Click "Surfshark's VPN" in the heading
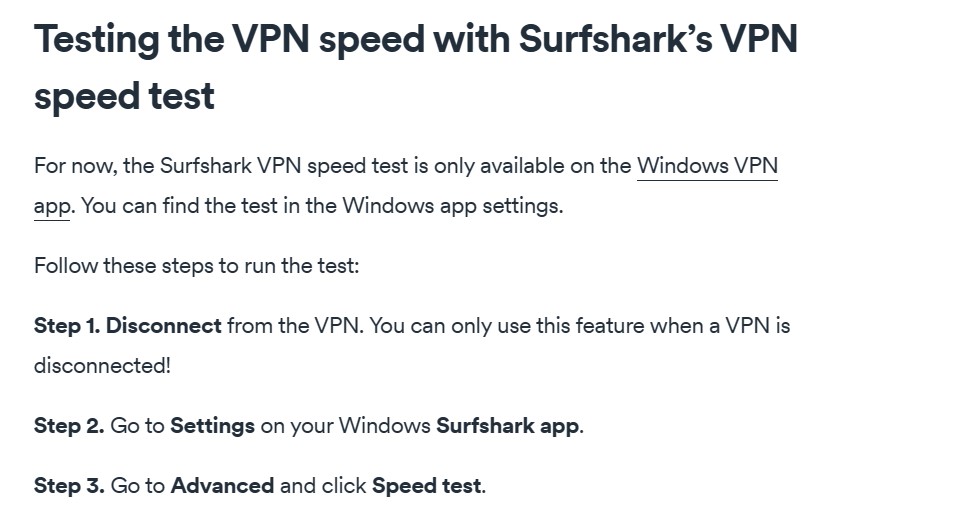The image size is (955, 527). click(658, 39)
